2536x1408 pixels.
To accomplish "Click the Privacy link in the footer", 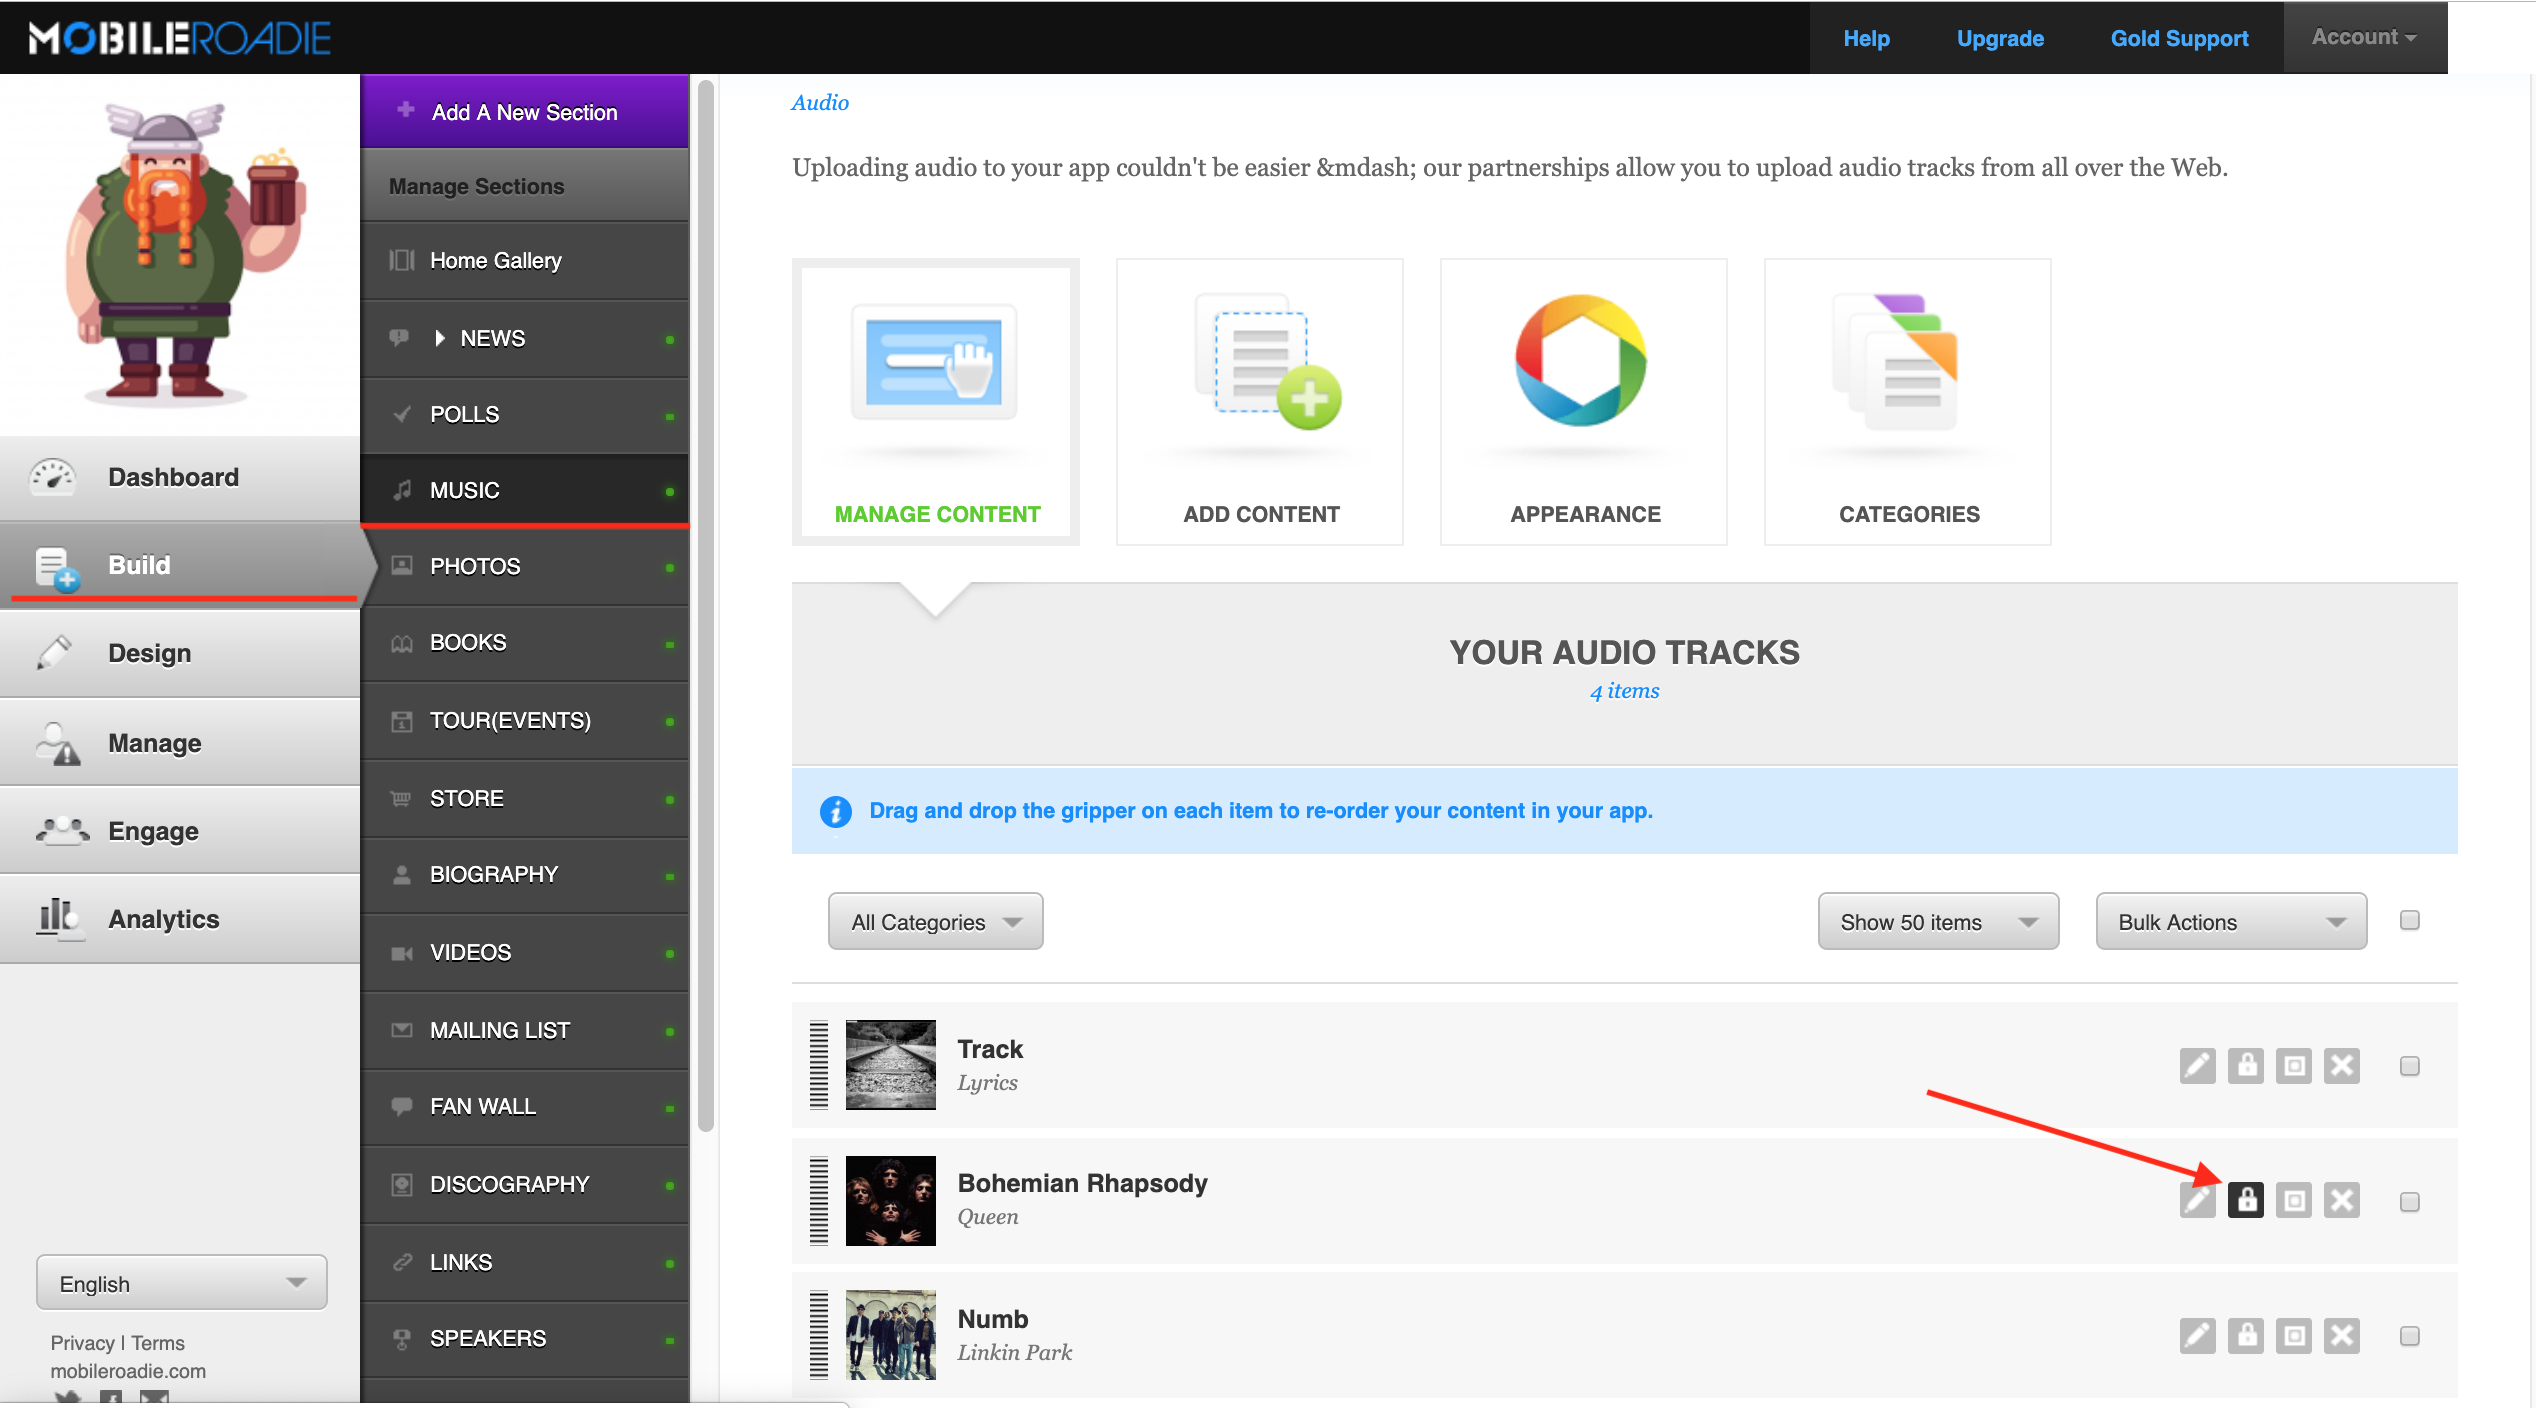I will 82,1342.
